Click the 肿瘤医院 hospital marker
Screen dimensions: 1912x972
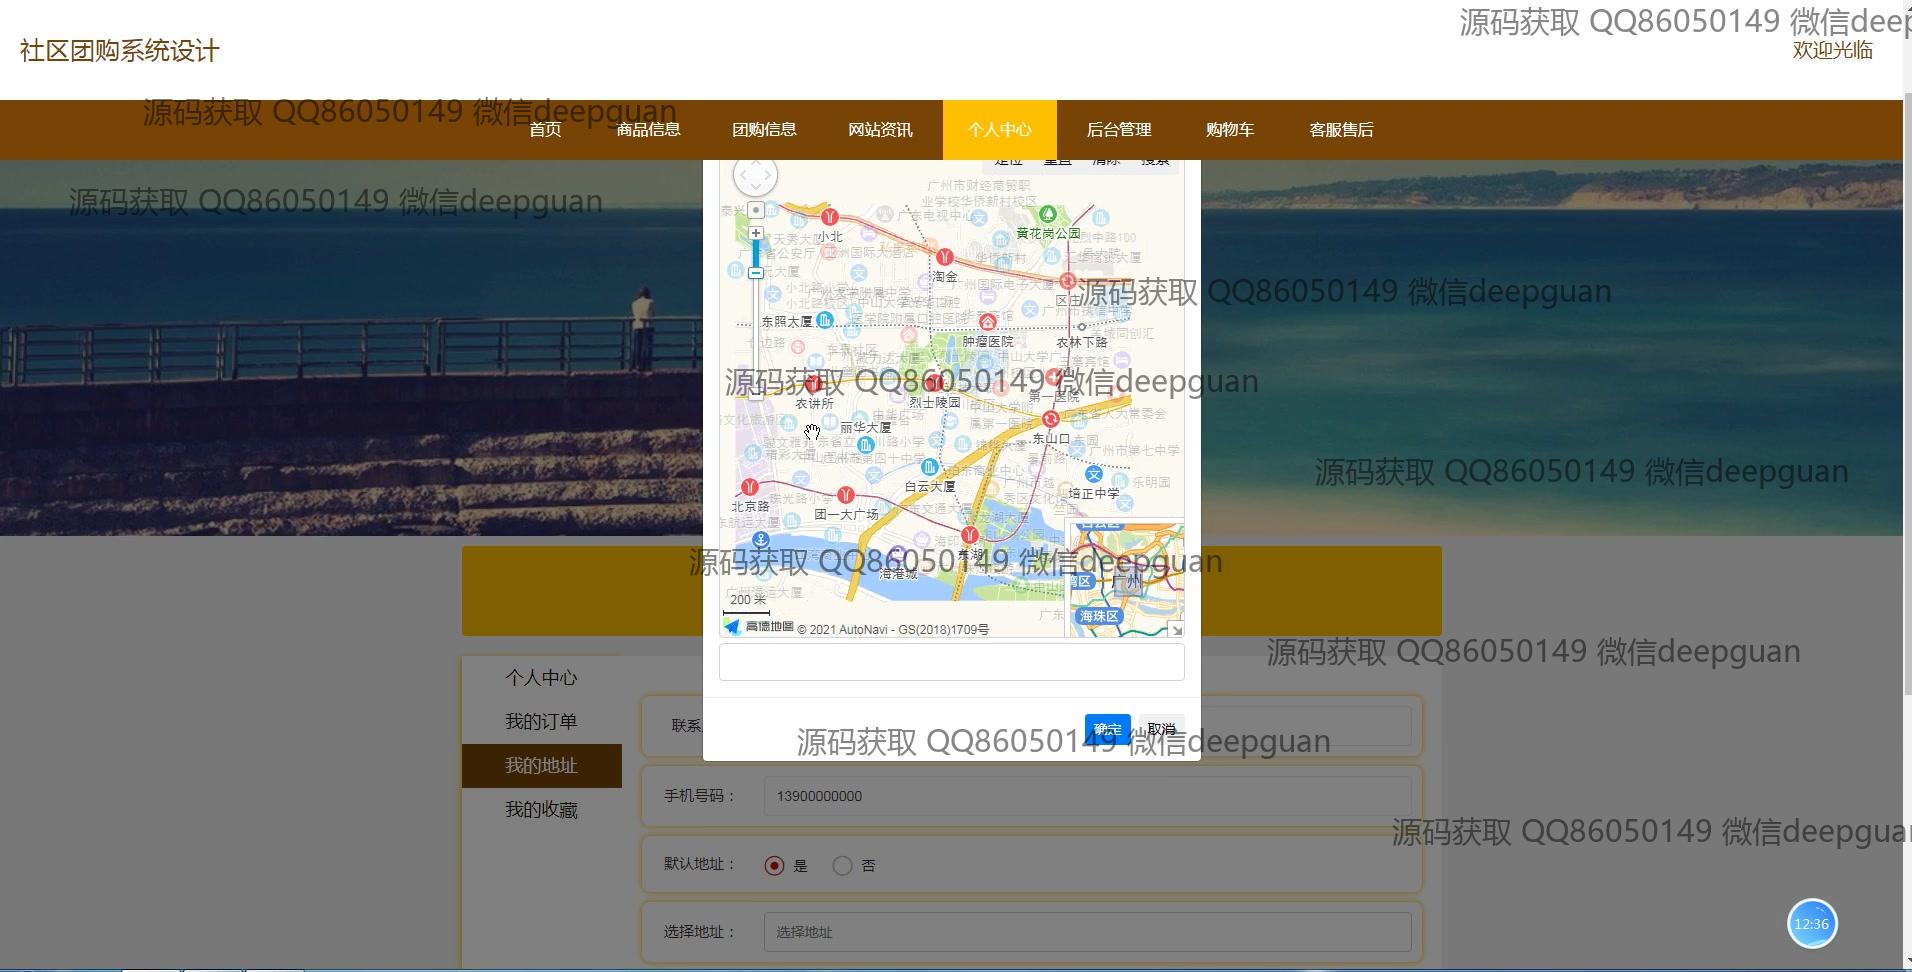987,322
